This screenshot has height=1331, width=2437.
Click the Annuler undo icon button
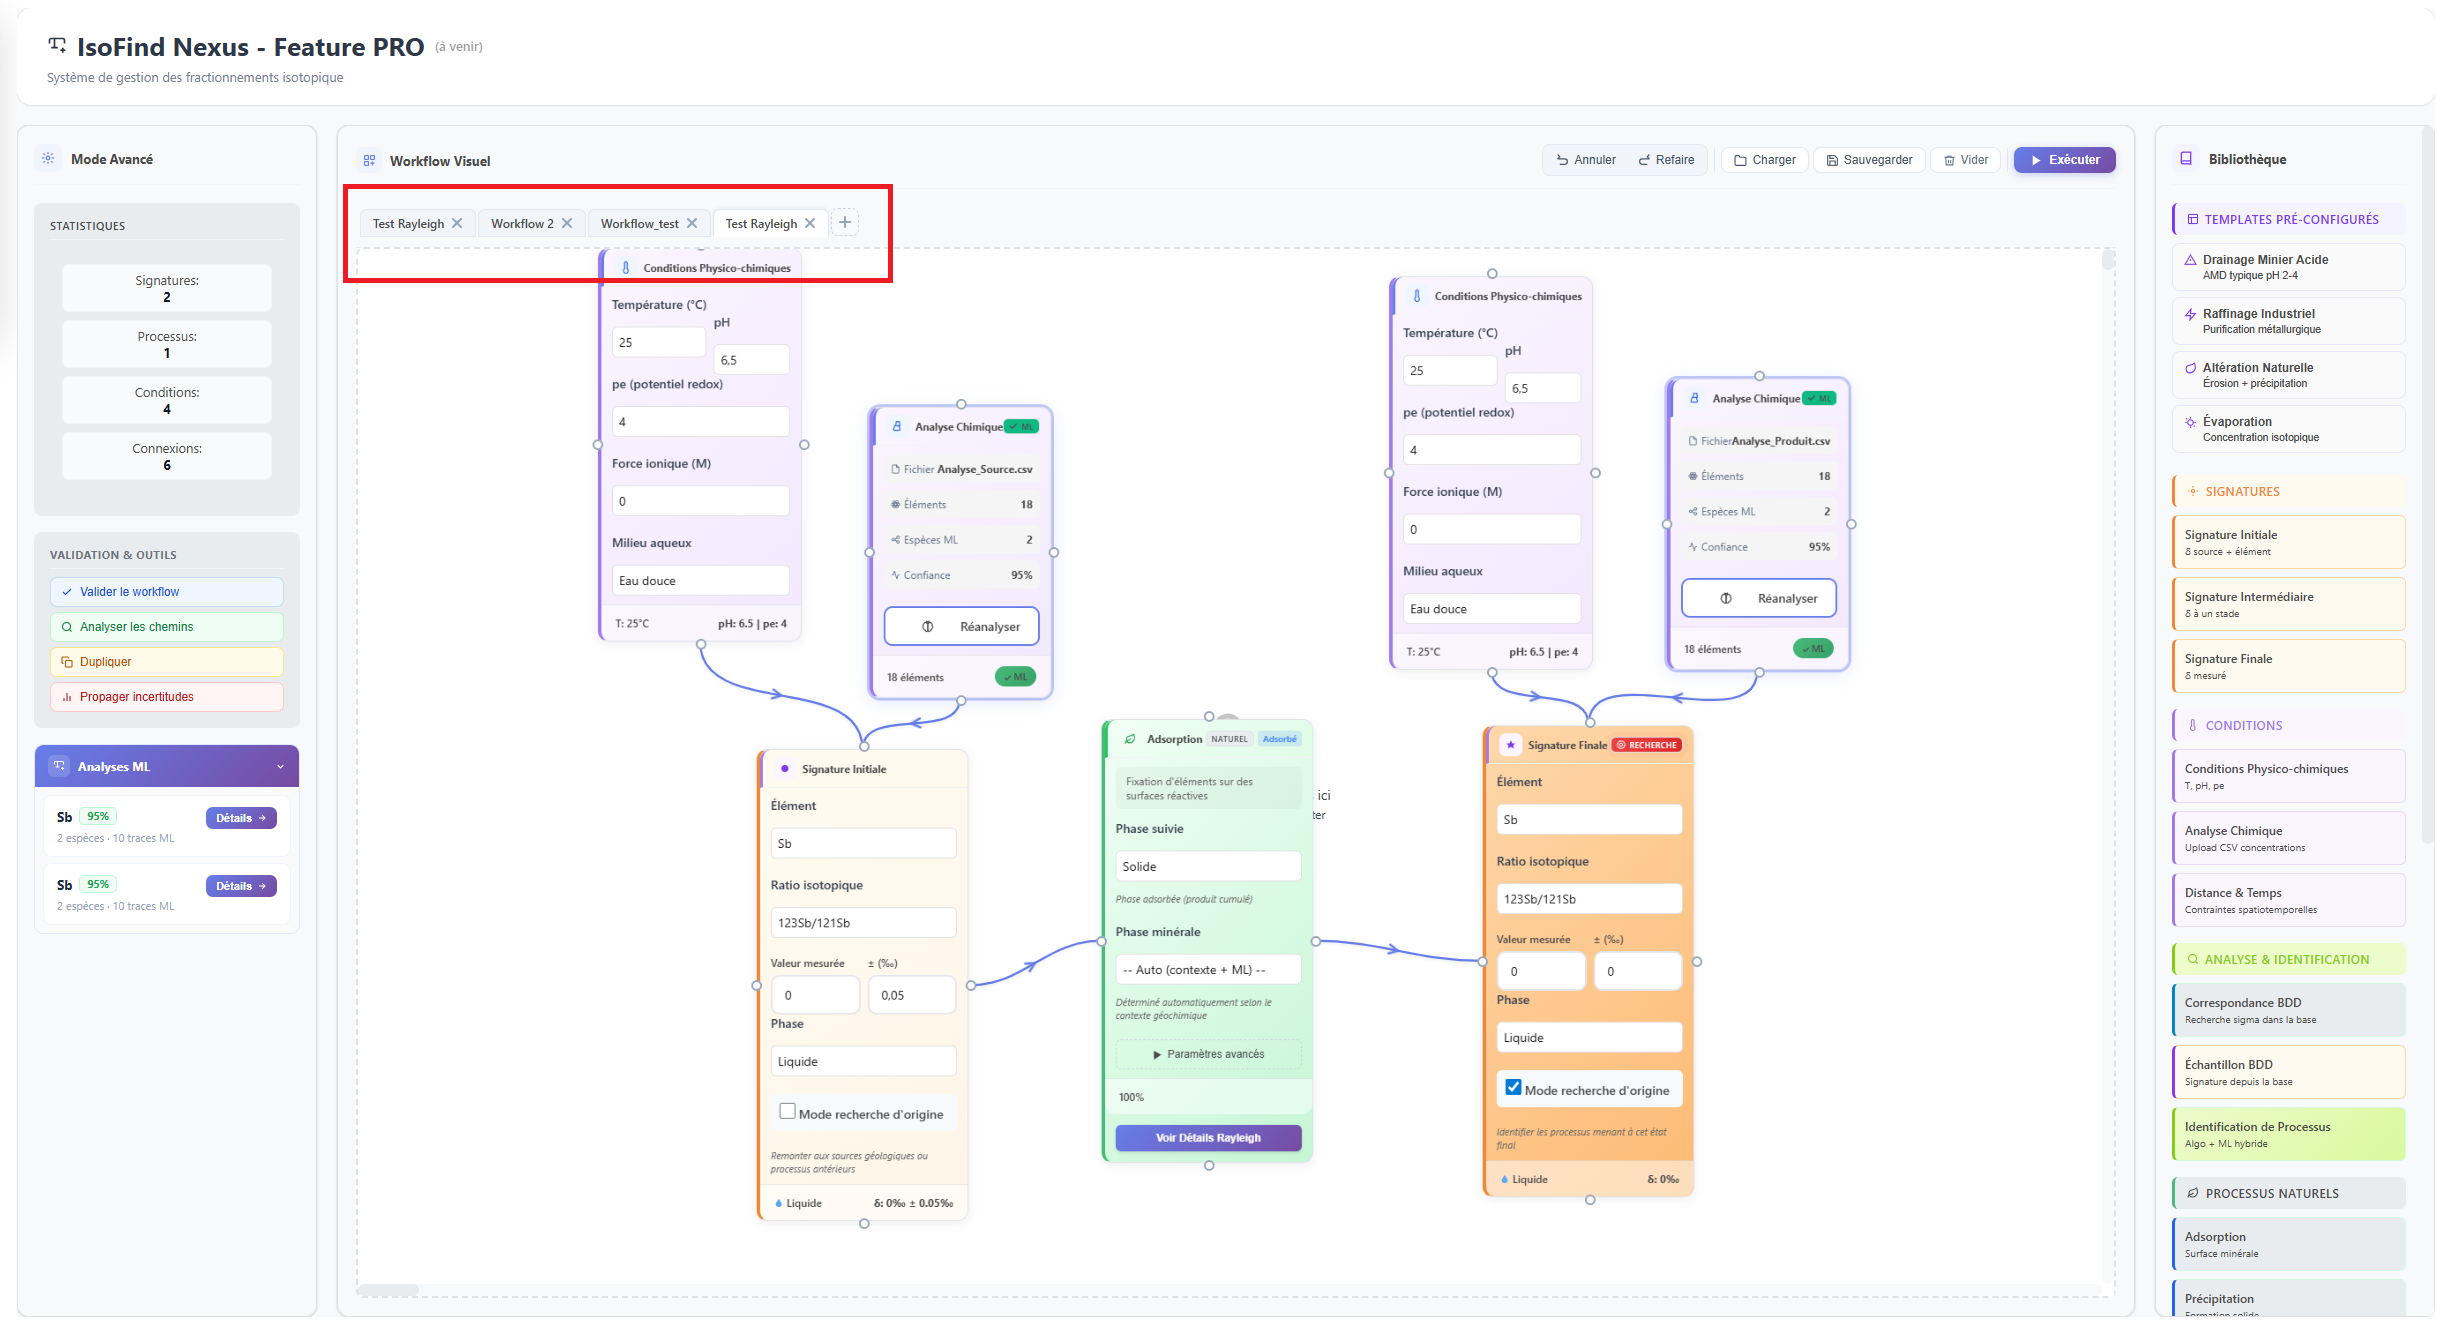[x=1585, y=160]
